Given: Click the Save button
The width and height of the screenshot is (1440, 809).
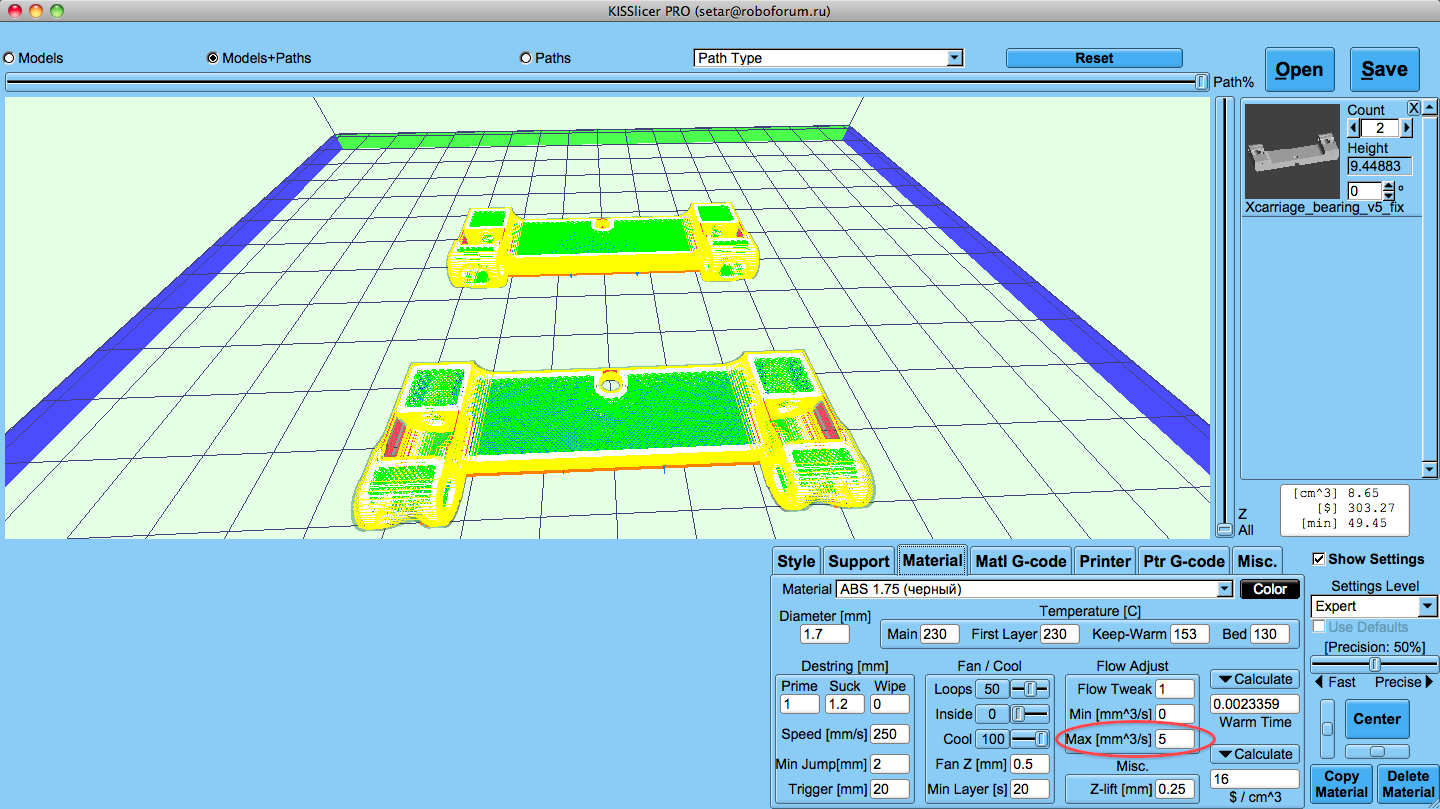Looking at the screenshot, I should 1384,70.
